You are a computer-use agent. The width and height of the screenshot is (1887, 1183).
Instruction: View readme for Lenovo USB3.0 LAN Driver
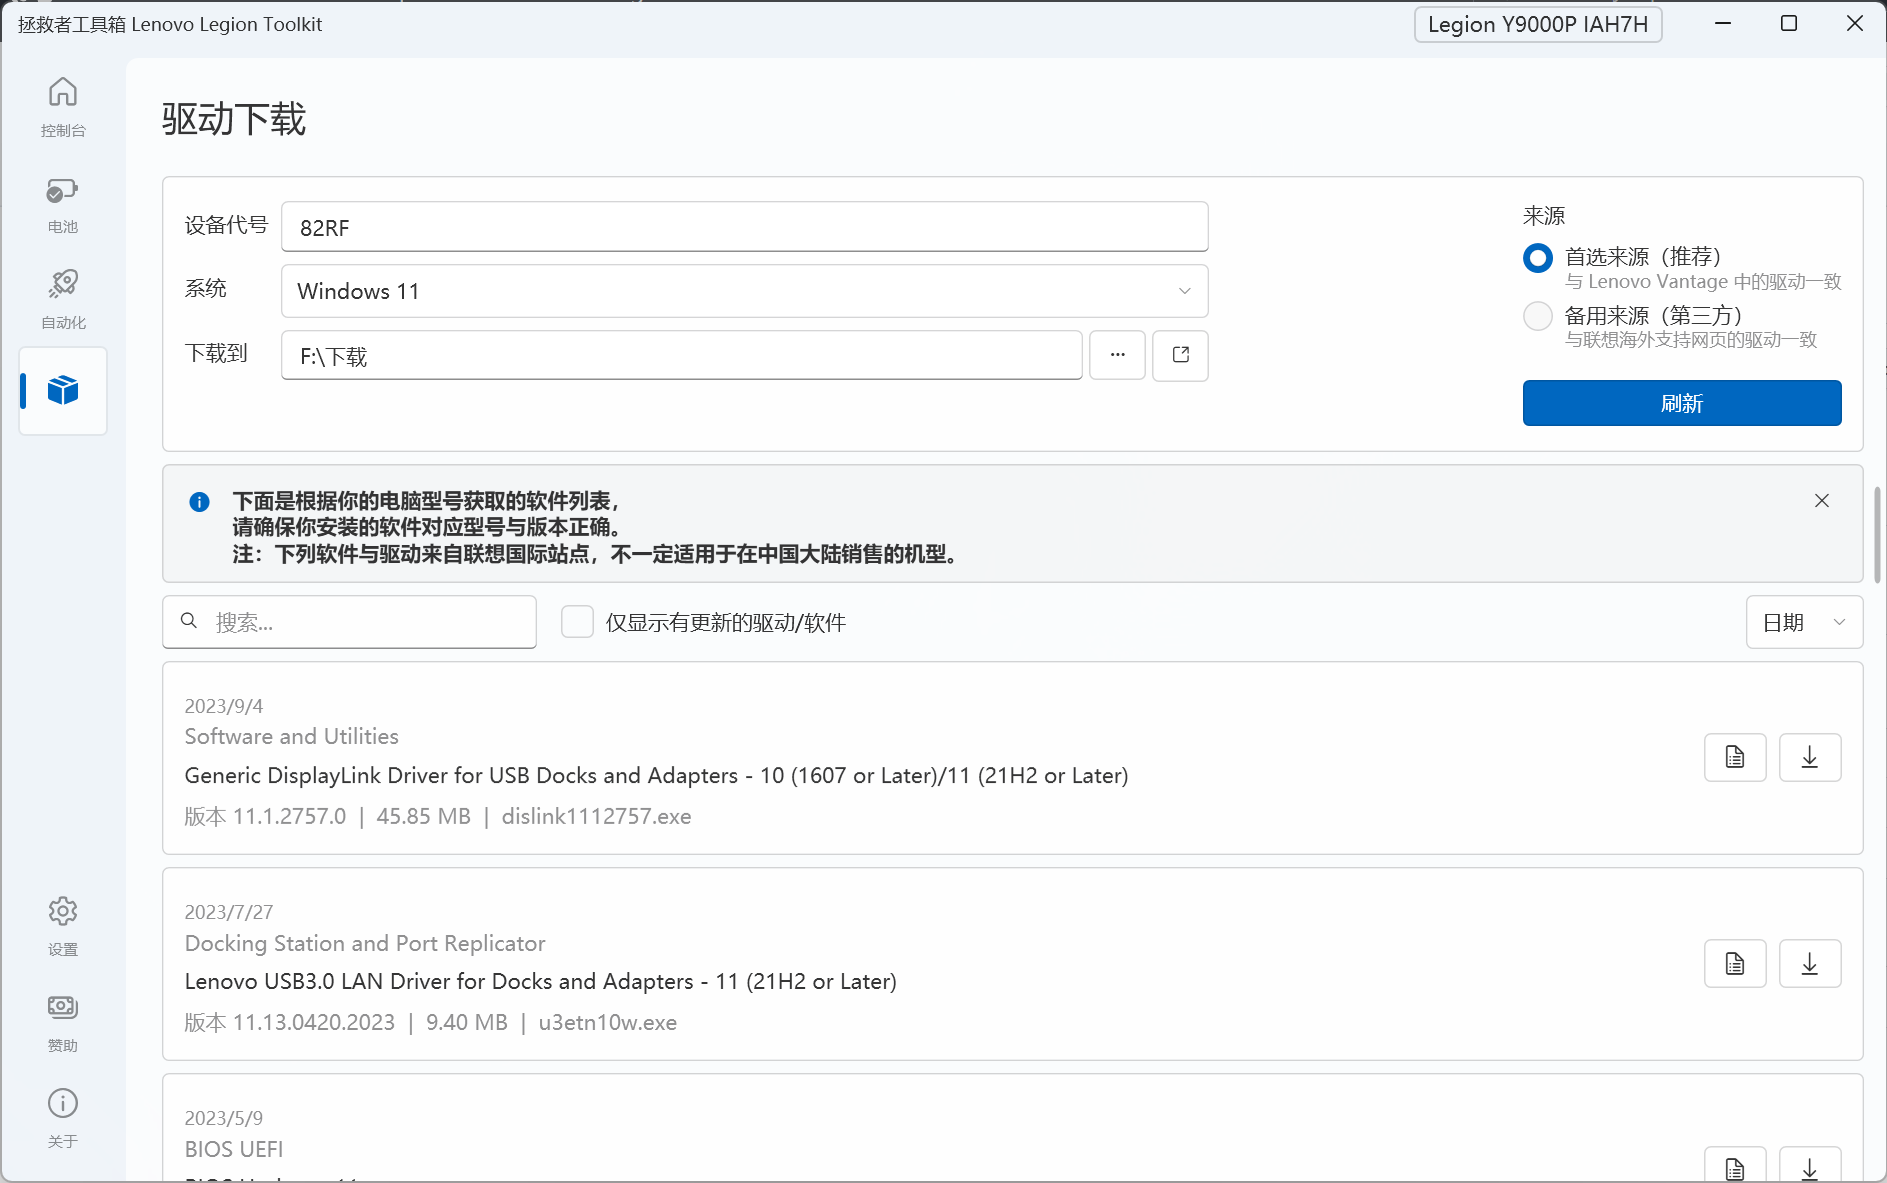[x=1735, y=963]
